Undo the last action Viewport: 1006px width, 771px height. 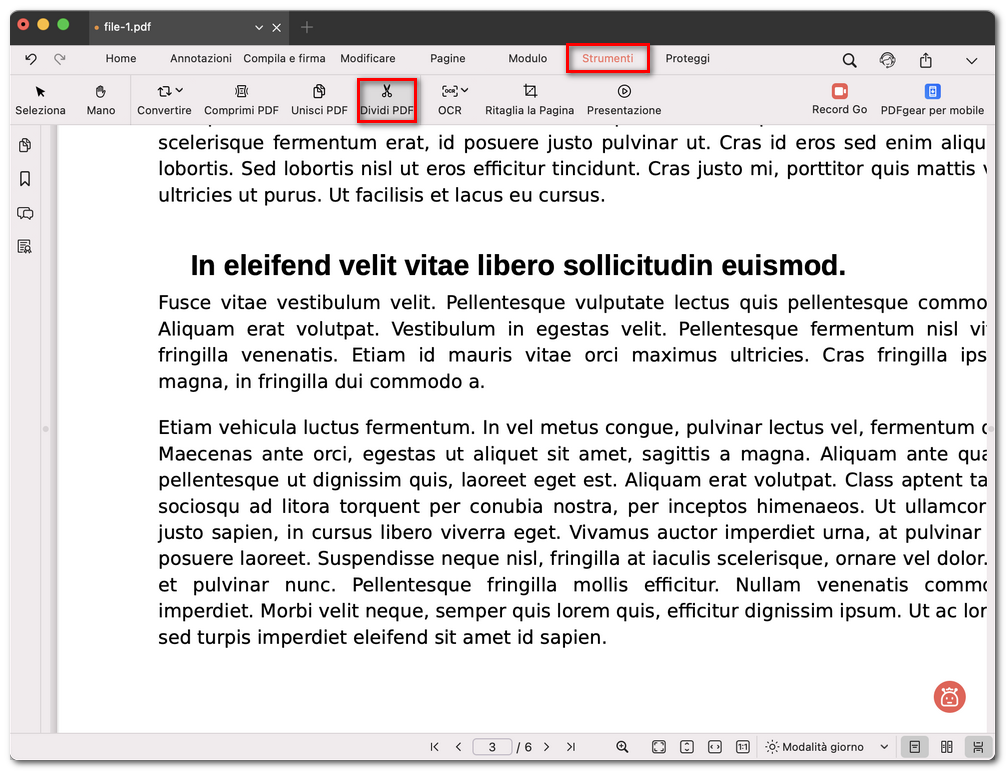coord(31,59)
